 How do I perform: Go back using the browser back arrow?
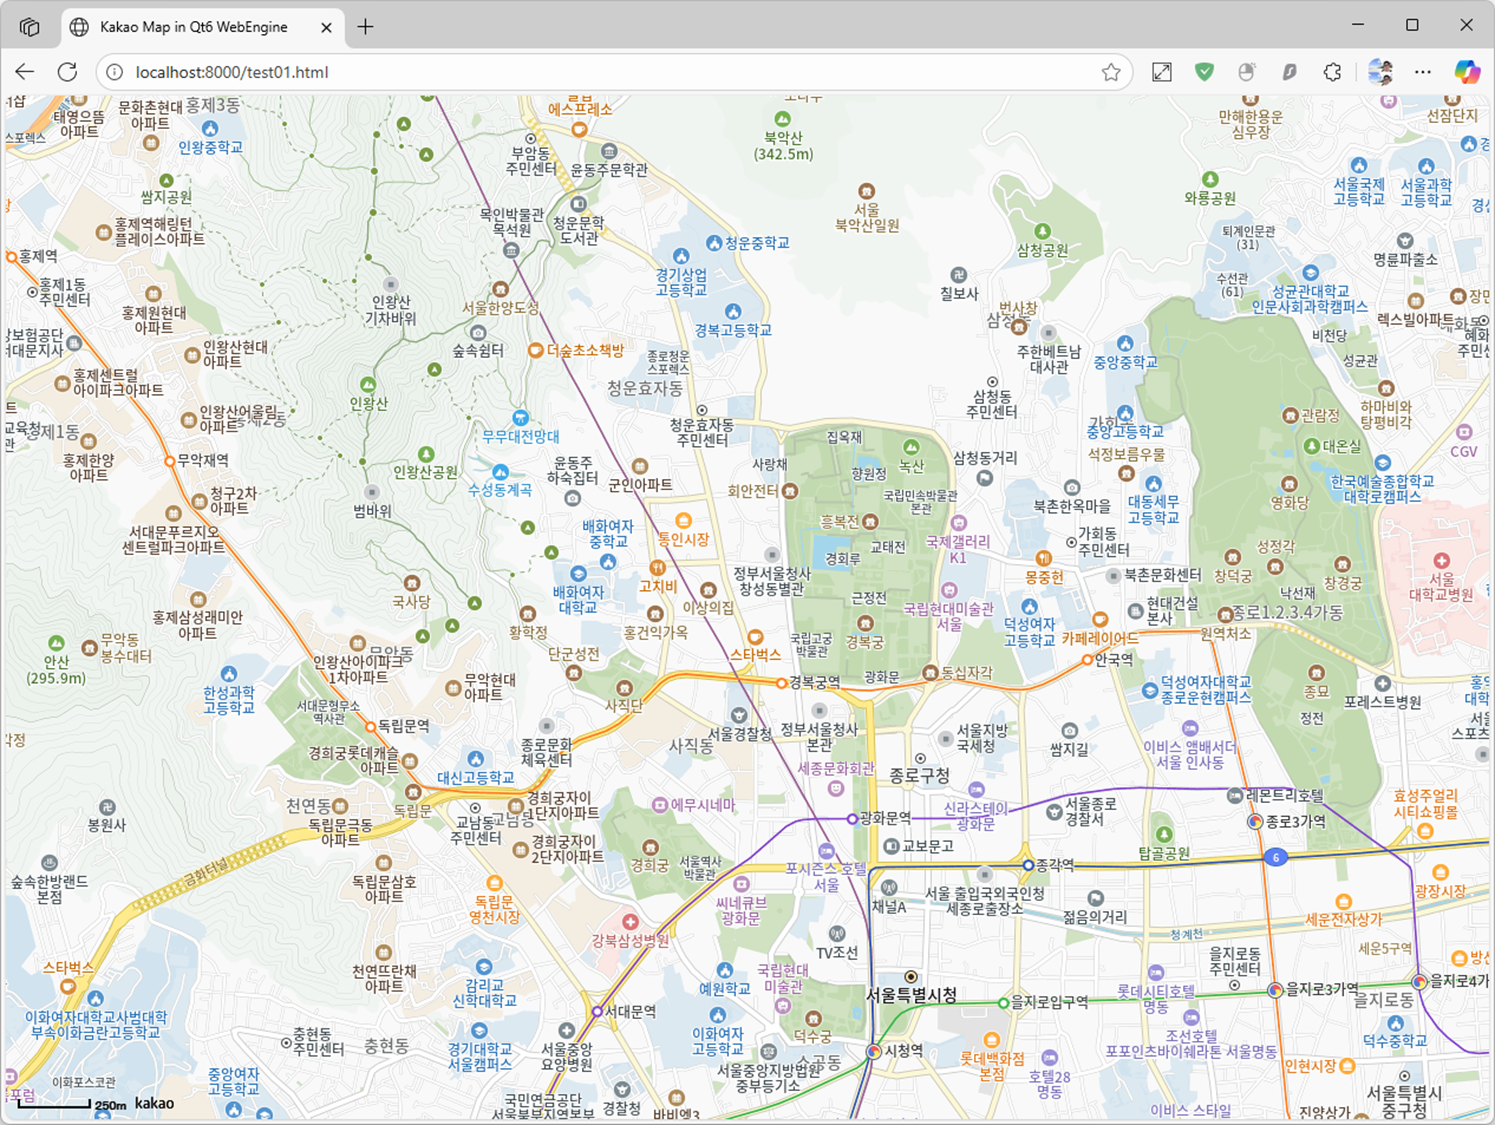point(25,72)
